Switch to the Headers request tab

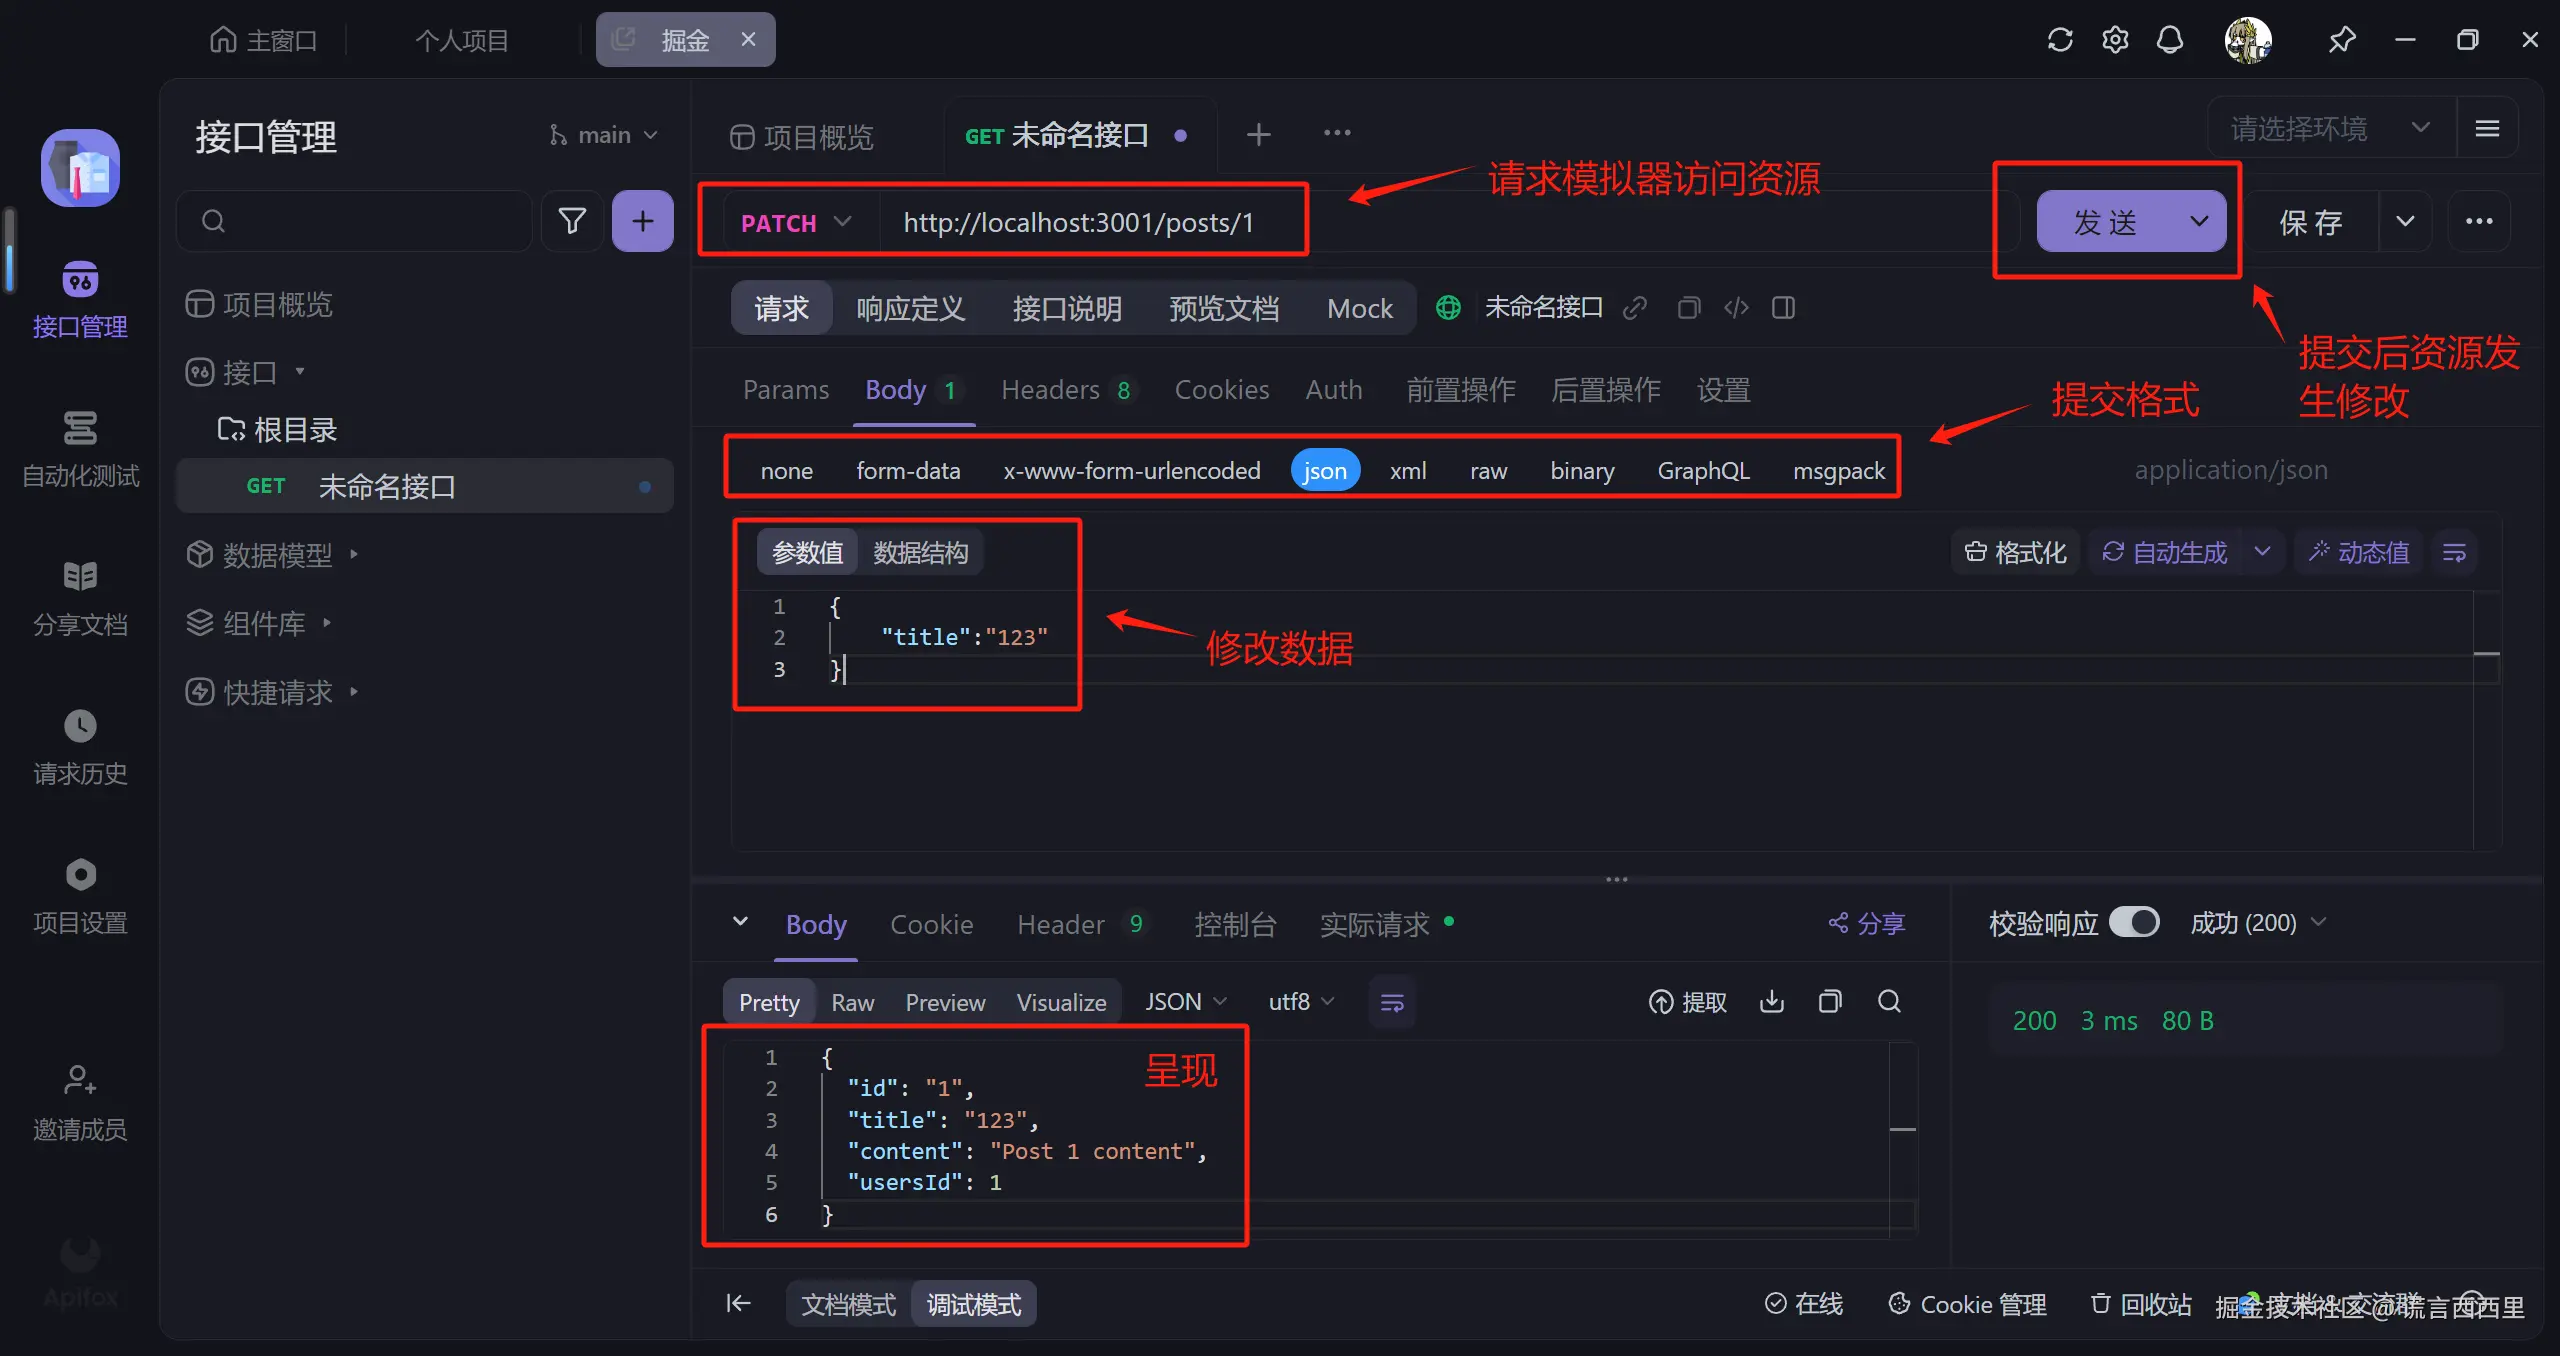[1049, 390]
